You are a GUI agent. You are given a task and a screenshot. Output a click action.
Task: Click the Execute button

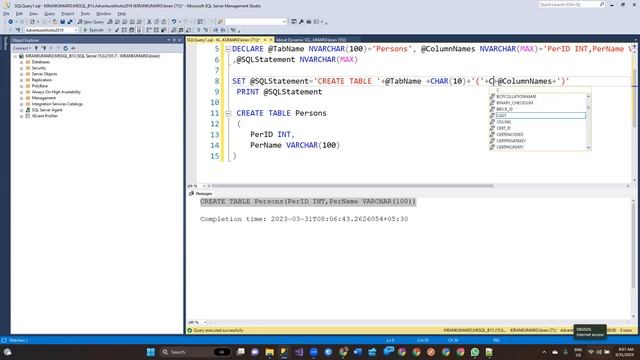93,30
